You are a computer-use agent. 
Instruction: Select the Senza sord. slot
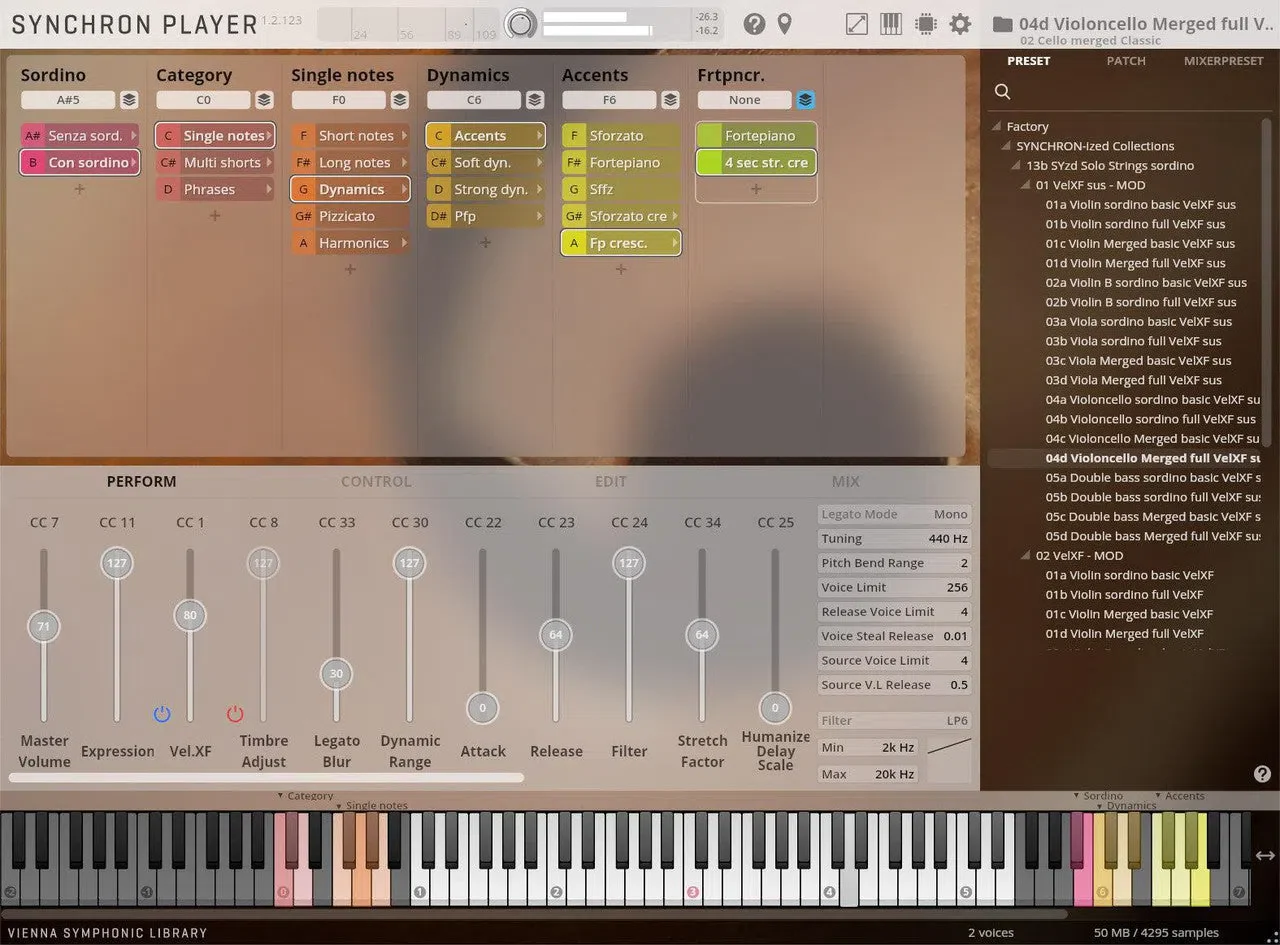point(79,136)
